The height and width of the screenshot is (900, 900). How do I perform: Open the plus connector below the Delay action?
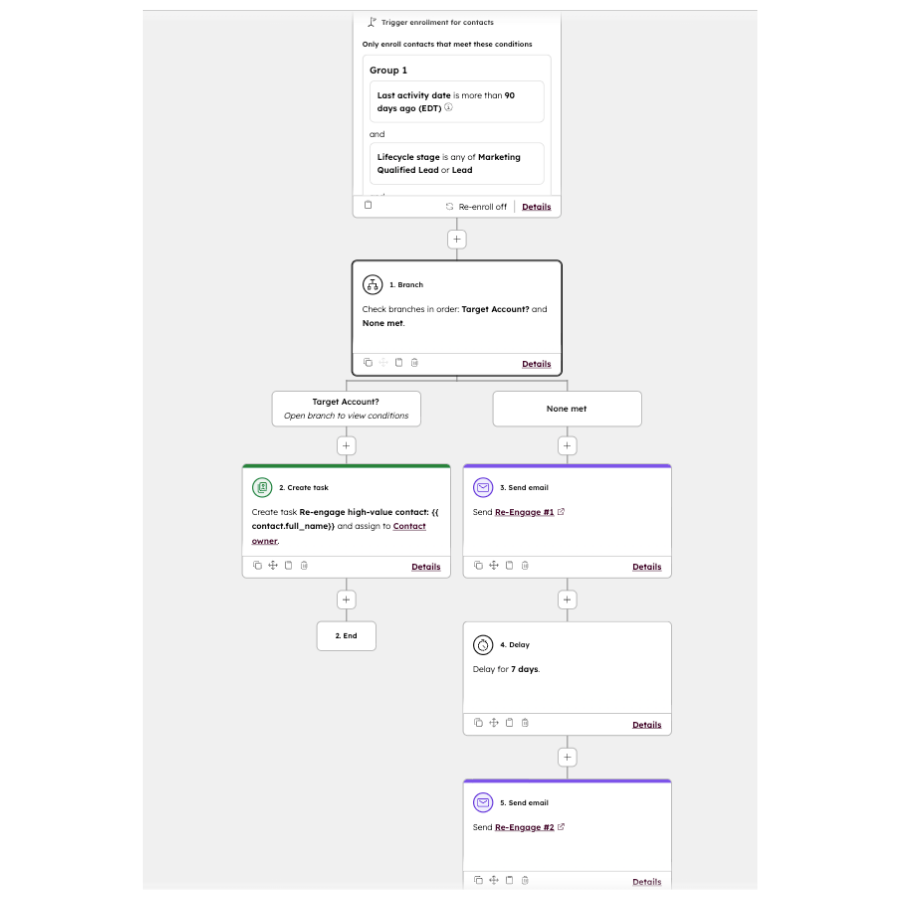[x=567, y=757]
